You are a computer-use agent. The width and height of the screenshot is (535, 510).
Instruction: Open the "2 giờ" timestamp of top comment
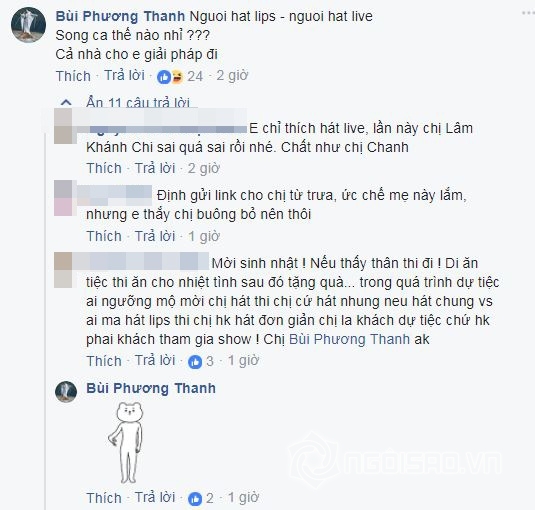[x=232, y=76]
